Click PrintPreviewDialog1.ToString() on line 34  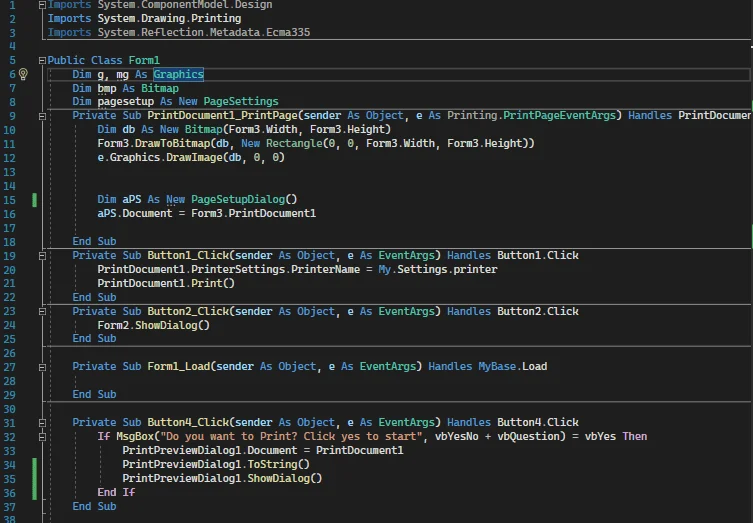216,464
